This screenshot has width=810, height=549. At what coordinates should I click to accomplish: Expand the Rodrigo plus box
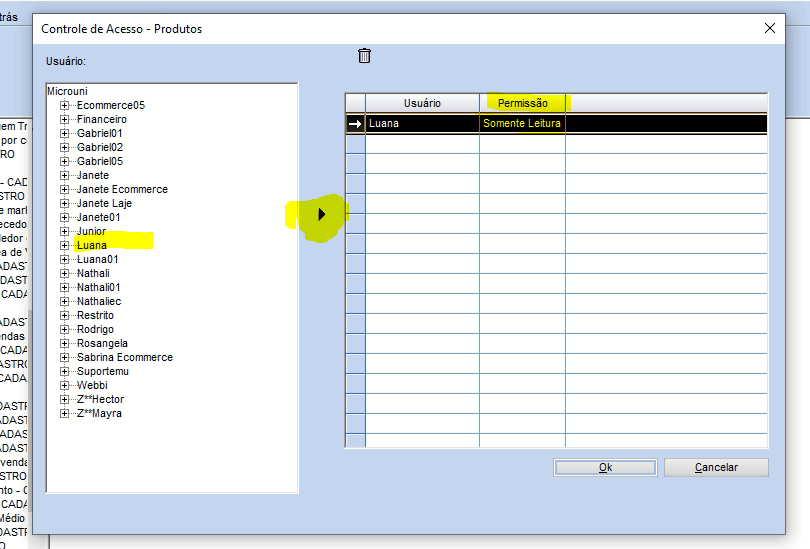tap(65, 329)
